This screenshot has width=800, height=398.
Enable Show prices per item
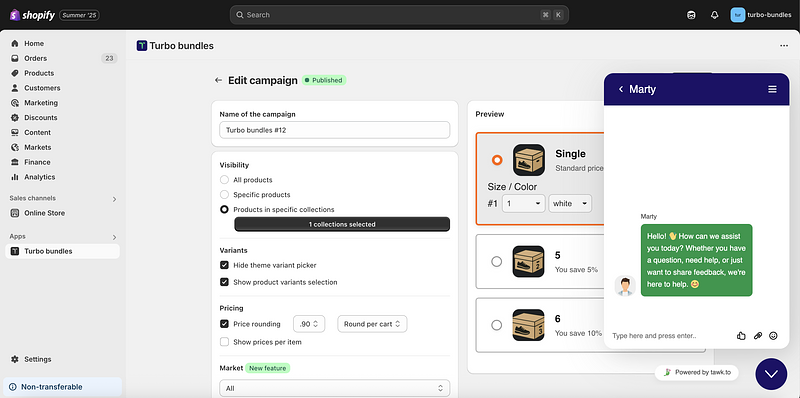coord(224,342)
